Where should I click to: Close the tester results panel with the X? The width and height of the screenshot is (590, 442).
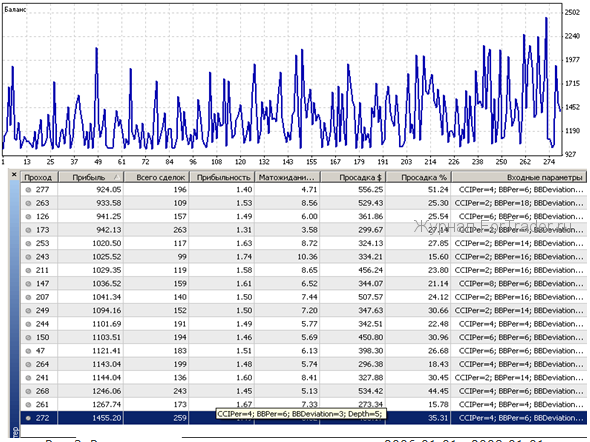[14, 175]
